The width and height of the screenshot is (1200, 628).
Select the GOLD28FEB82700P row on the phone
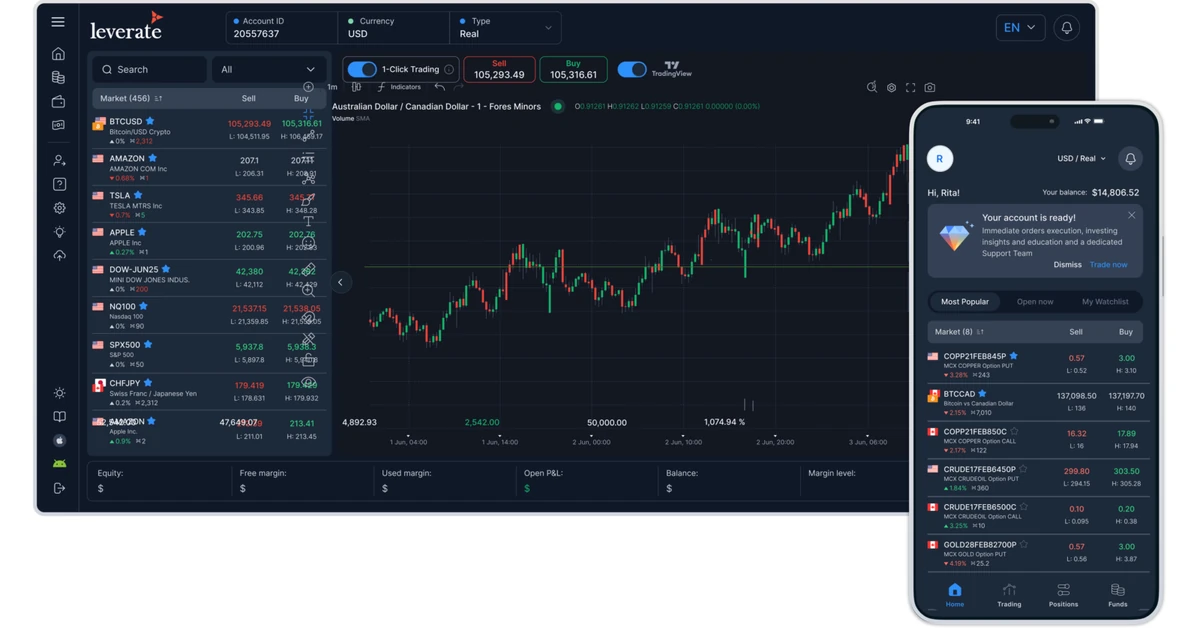tap(1038, 552)
